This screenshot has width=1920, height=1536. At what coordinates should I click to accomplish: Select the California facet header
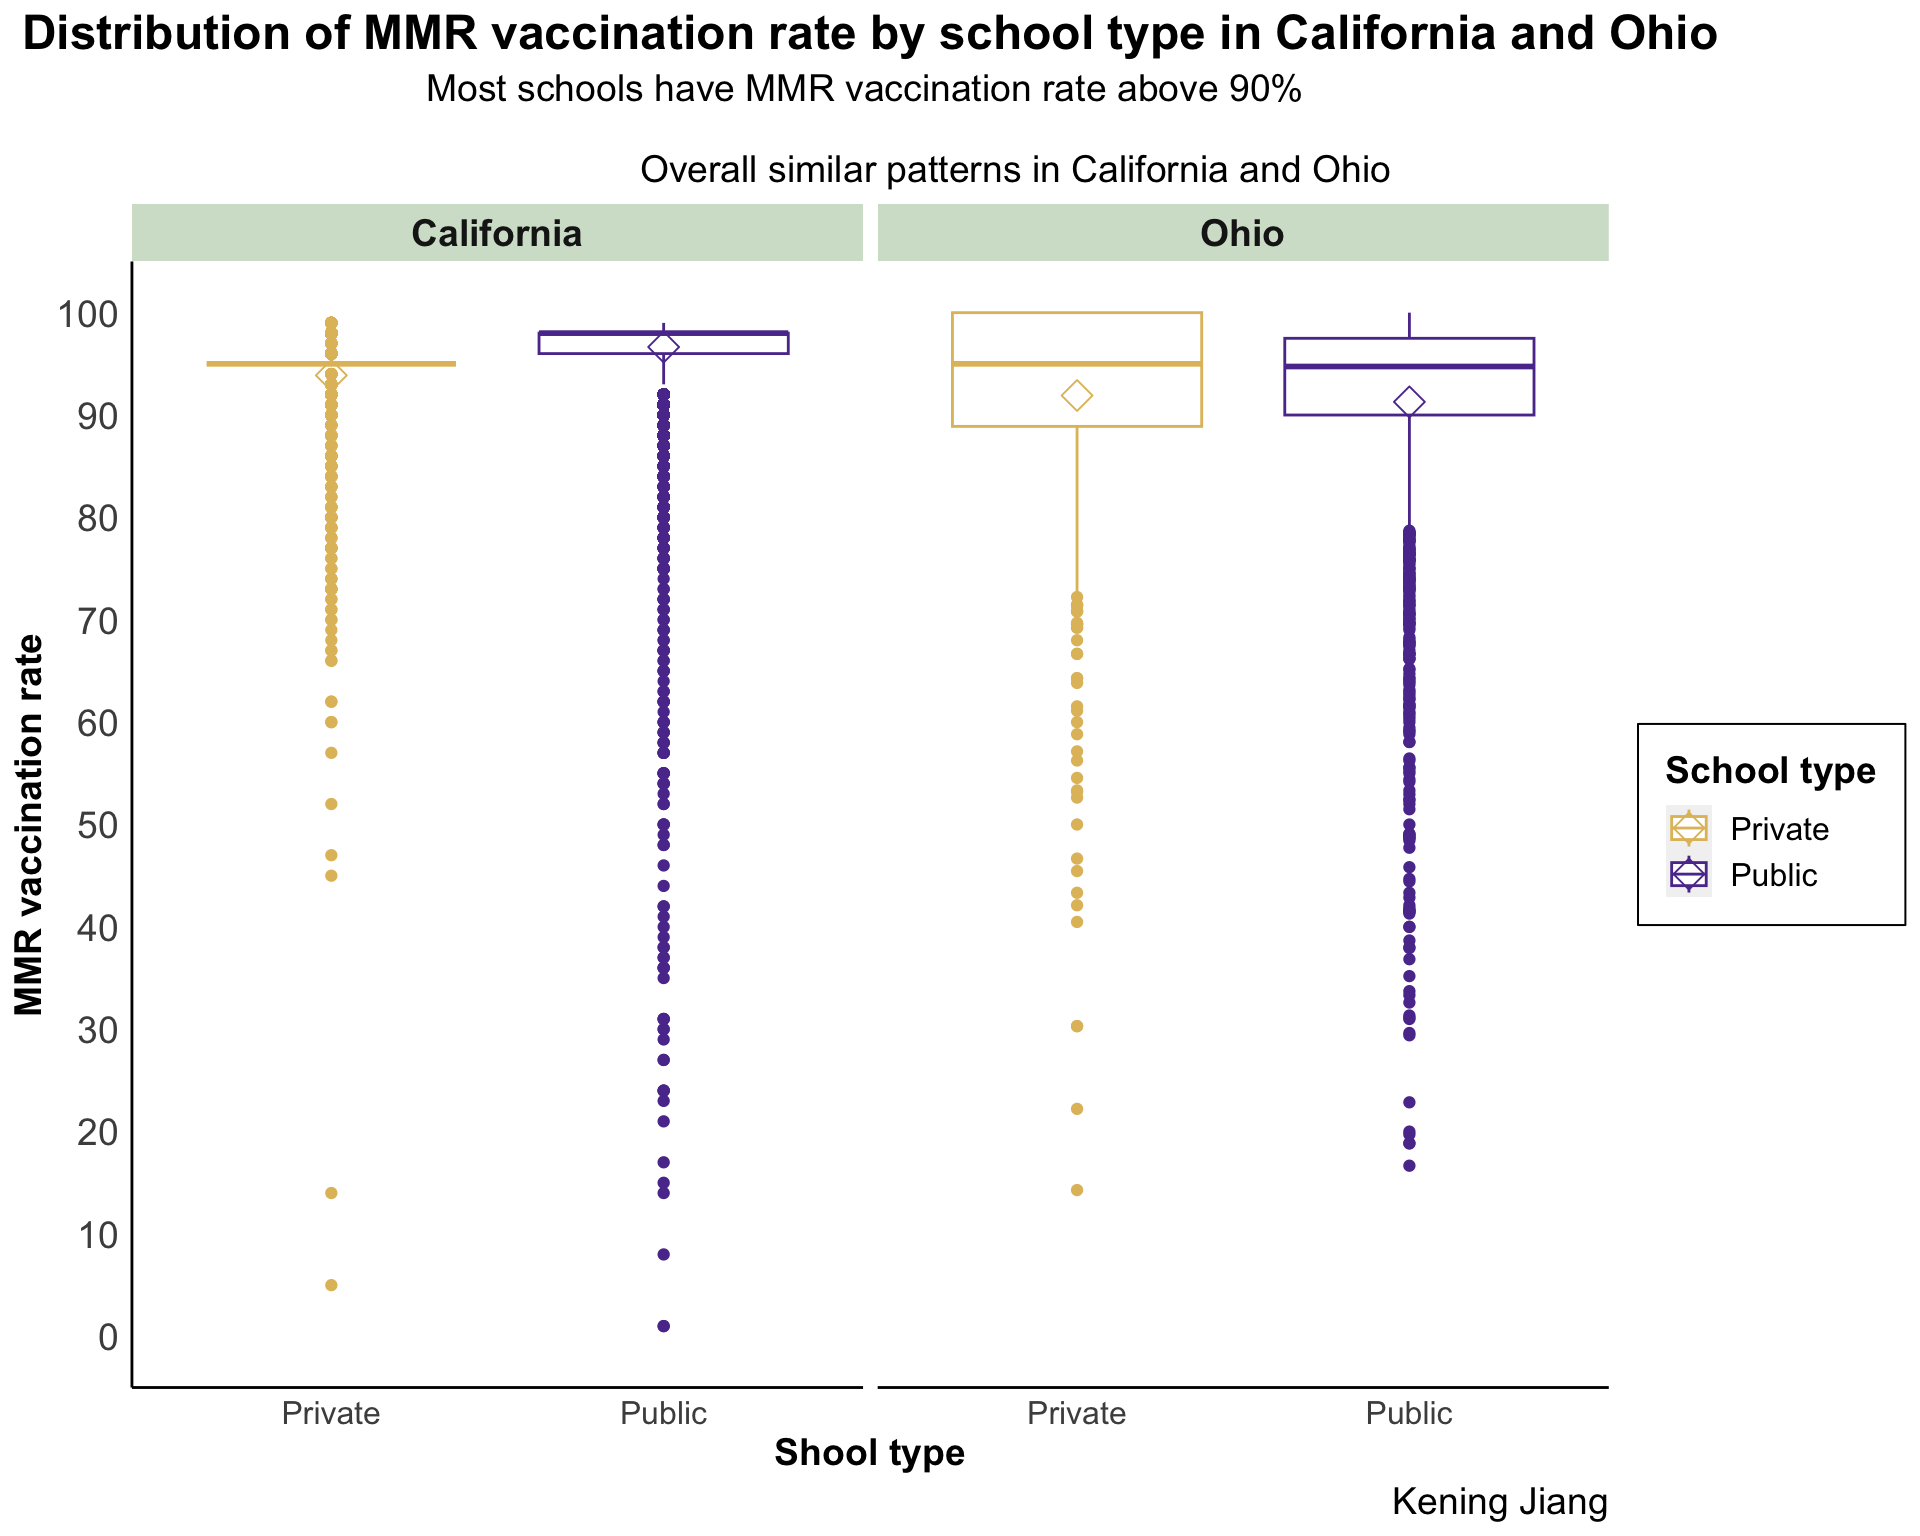497,233
